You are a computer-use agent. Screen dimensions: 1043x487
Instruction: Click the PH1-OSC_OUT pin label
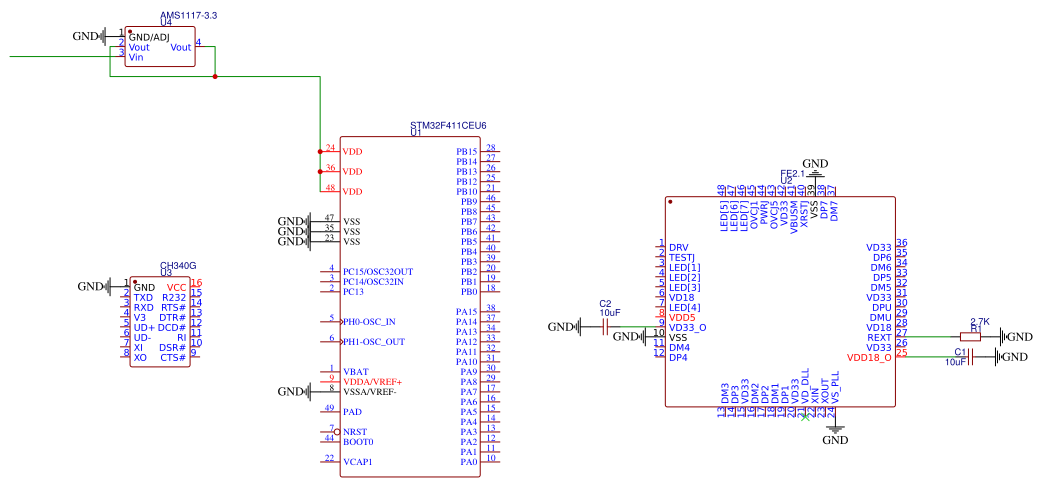[372, 342]
